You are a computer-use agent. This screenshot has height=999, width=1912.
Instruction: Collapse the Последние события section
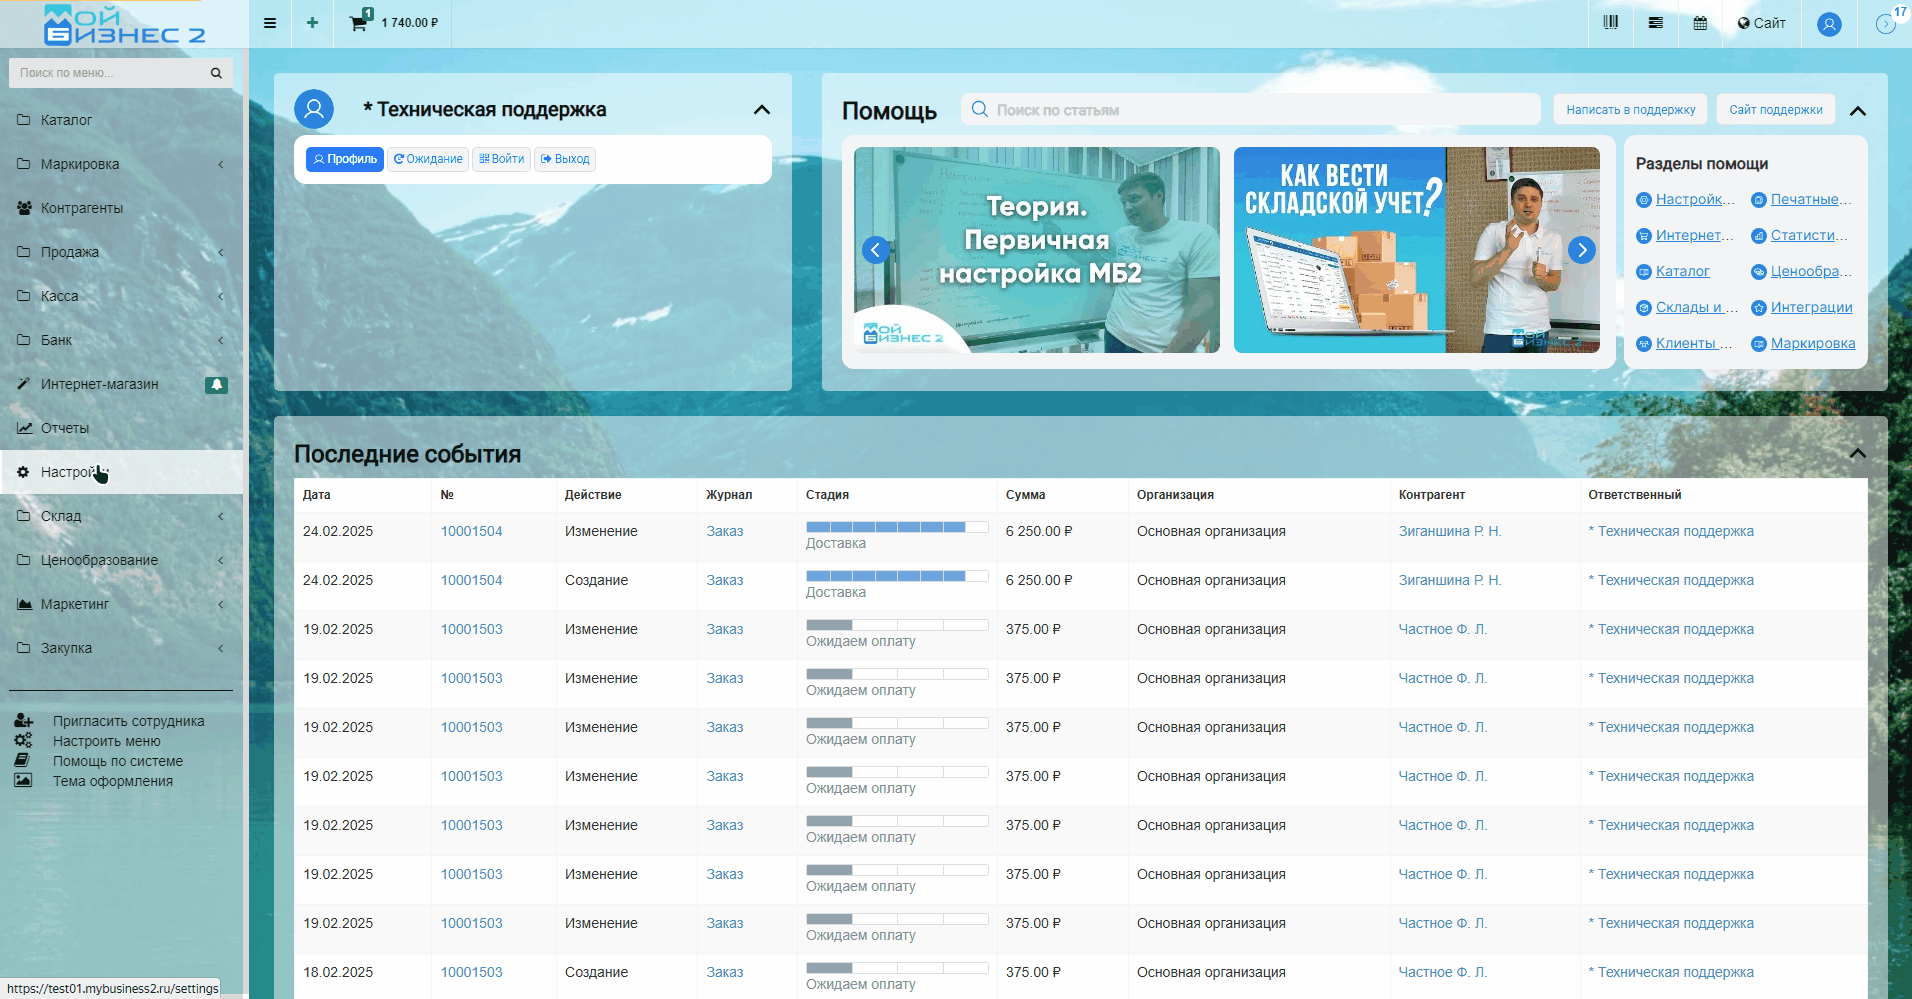click(x=1857, y=454)
